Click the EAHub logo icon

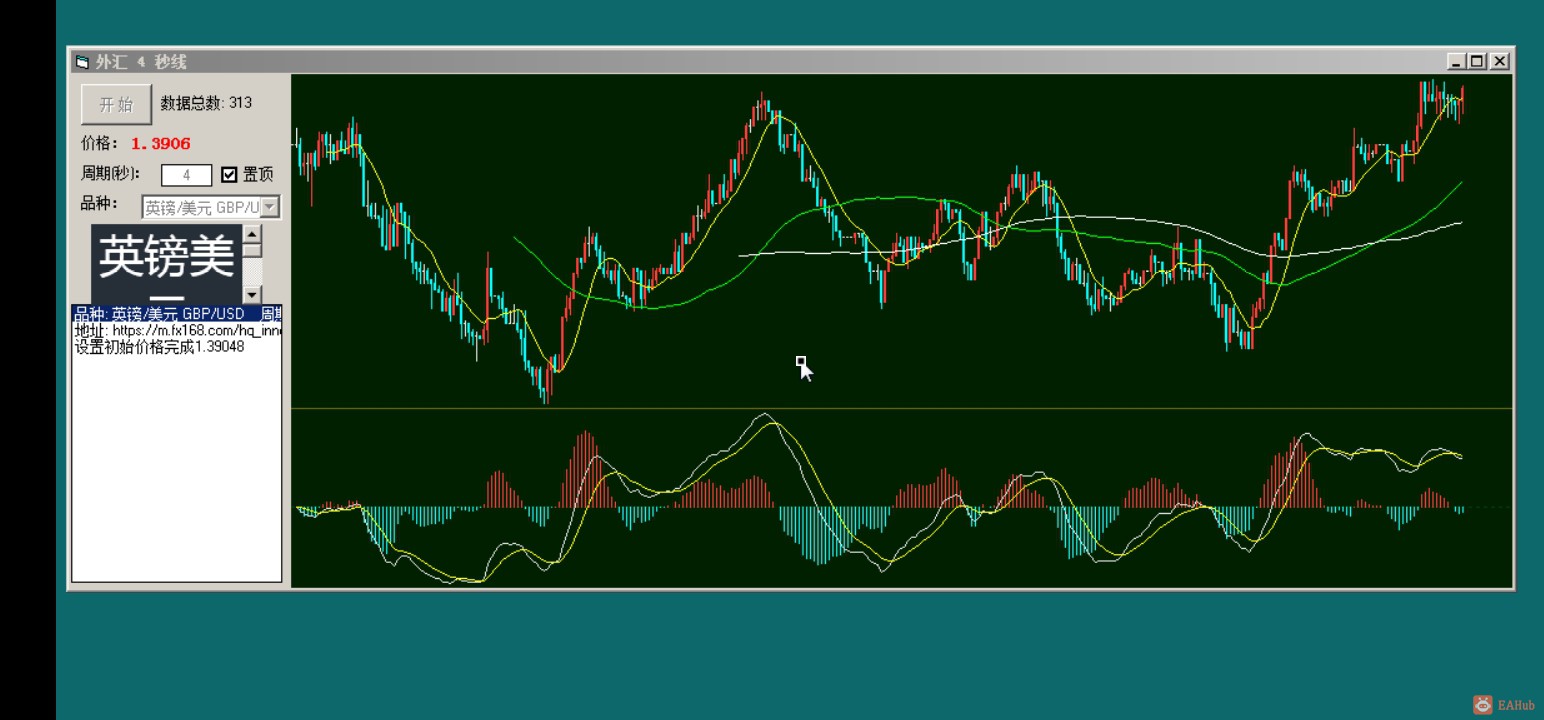[x=1483, y=705]
